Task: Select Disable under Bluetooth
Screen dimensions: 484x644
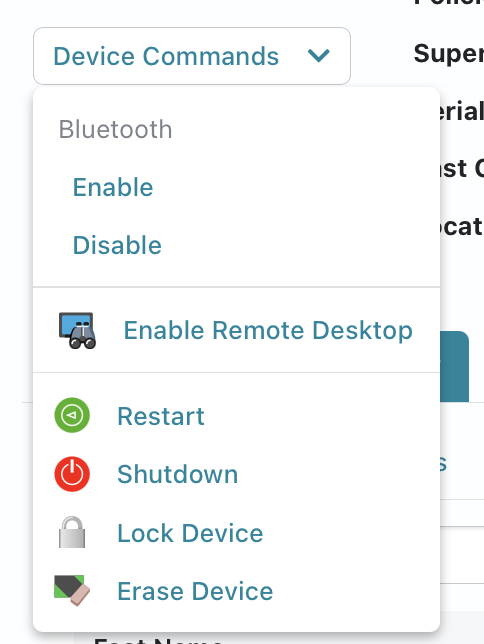Action: coord(117,245)
